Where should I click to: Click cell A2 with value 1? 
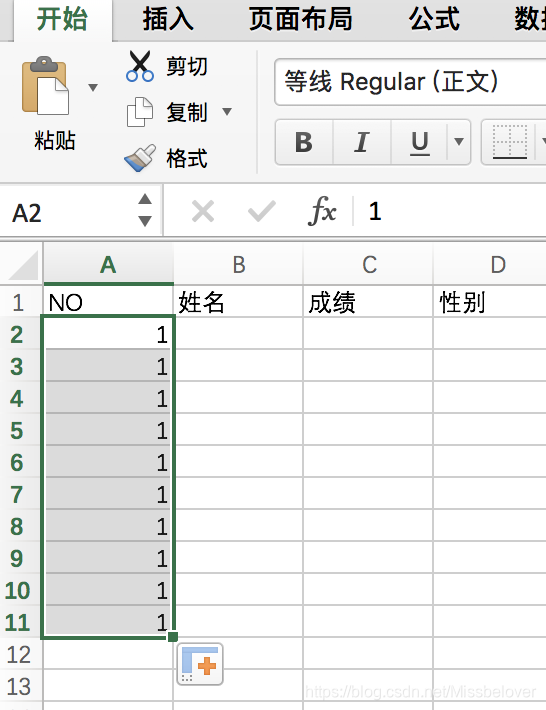tap(108, 334)
